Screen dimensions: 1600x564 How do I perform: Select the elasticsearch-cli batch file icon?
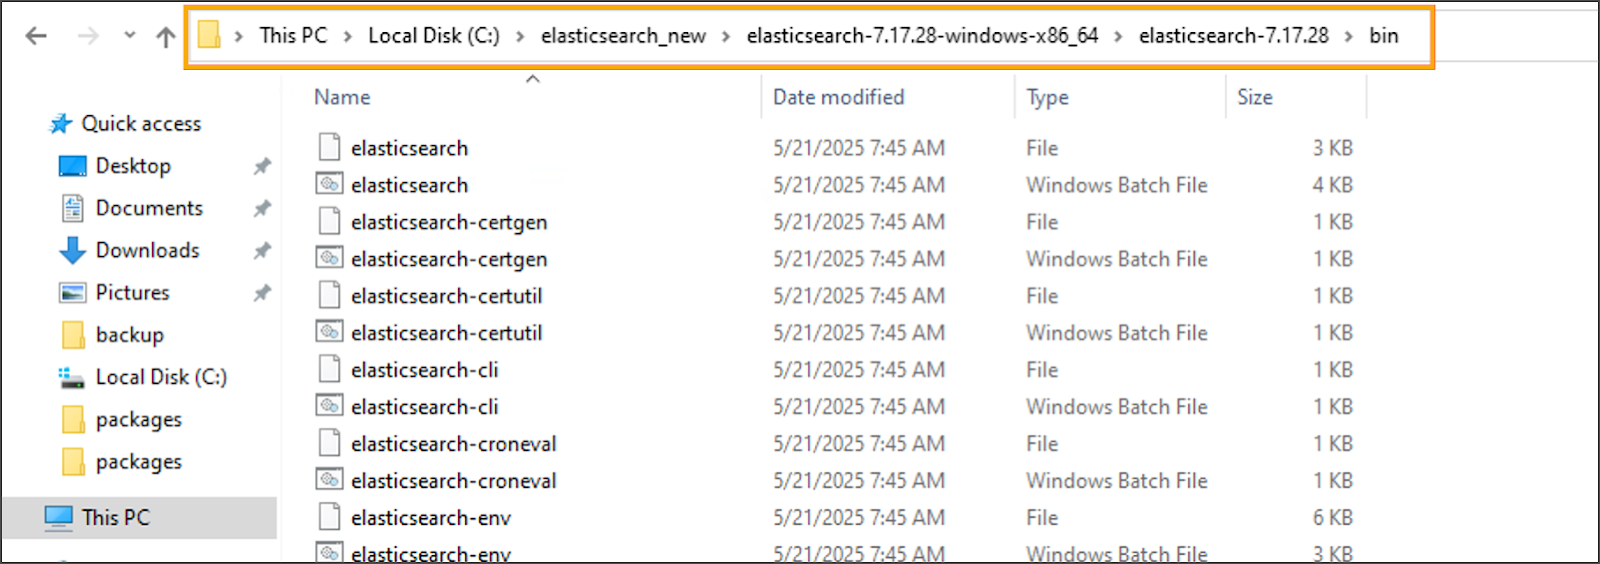pos(329,407)
